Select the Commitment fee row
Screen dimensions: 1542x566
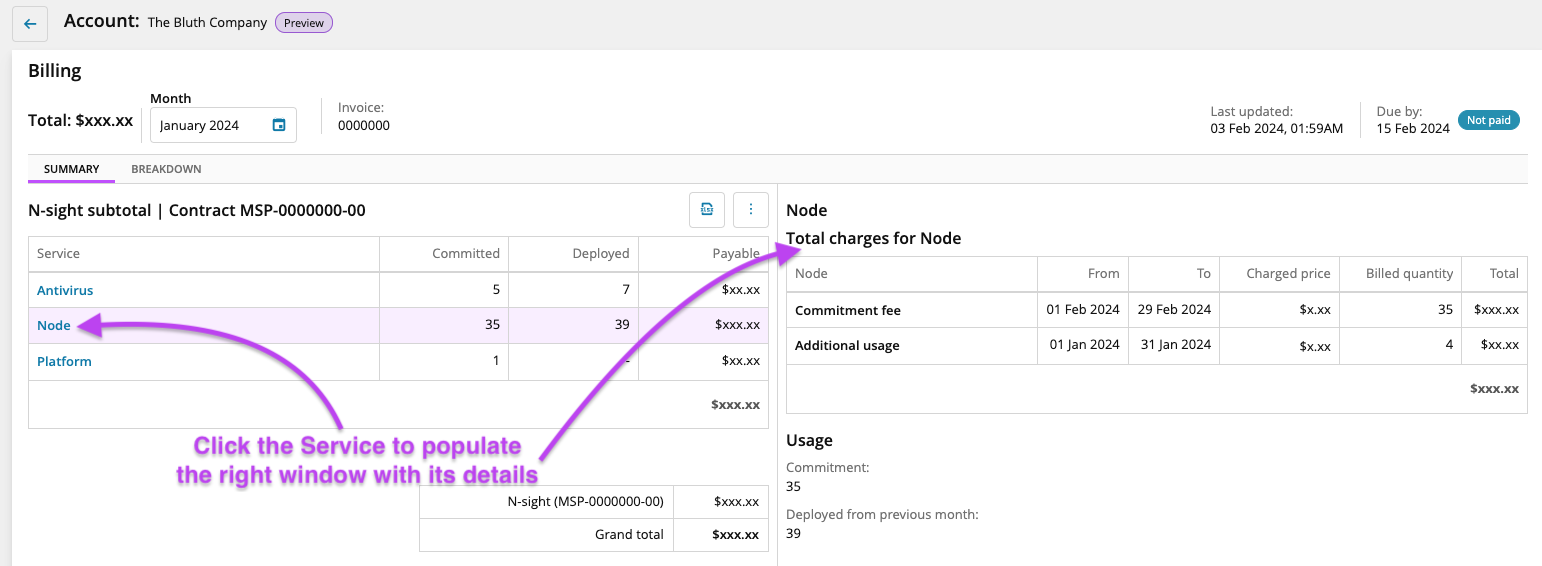pyautogui.click(x=848, y=310)
